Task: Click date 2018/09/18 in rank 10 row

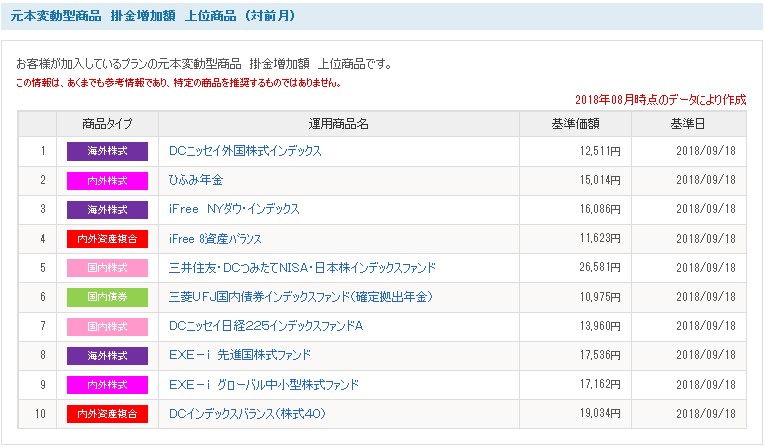Action: pyautogui.click(x=705, y=413)
